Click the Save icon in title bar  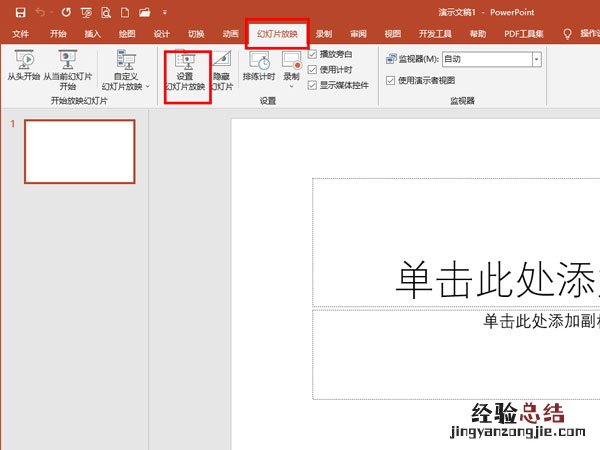click(19, 13)
